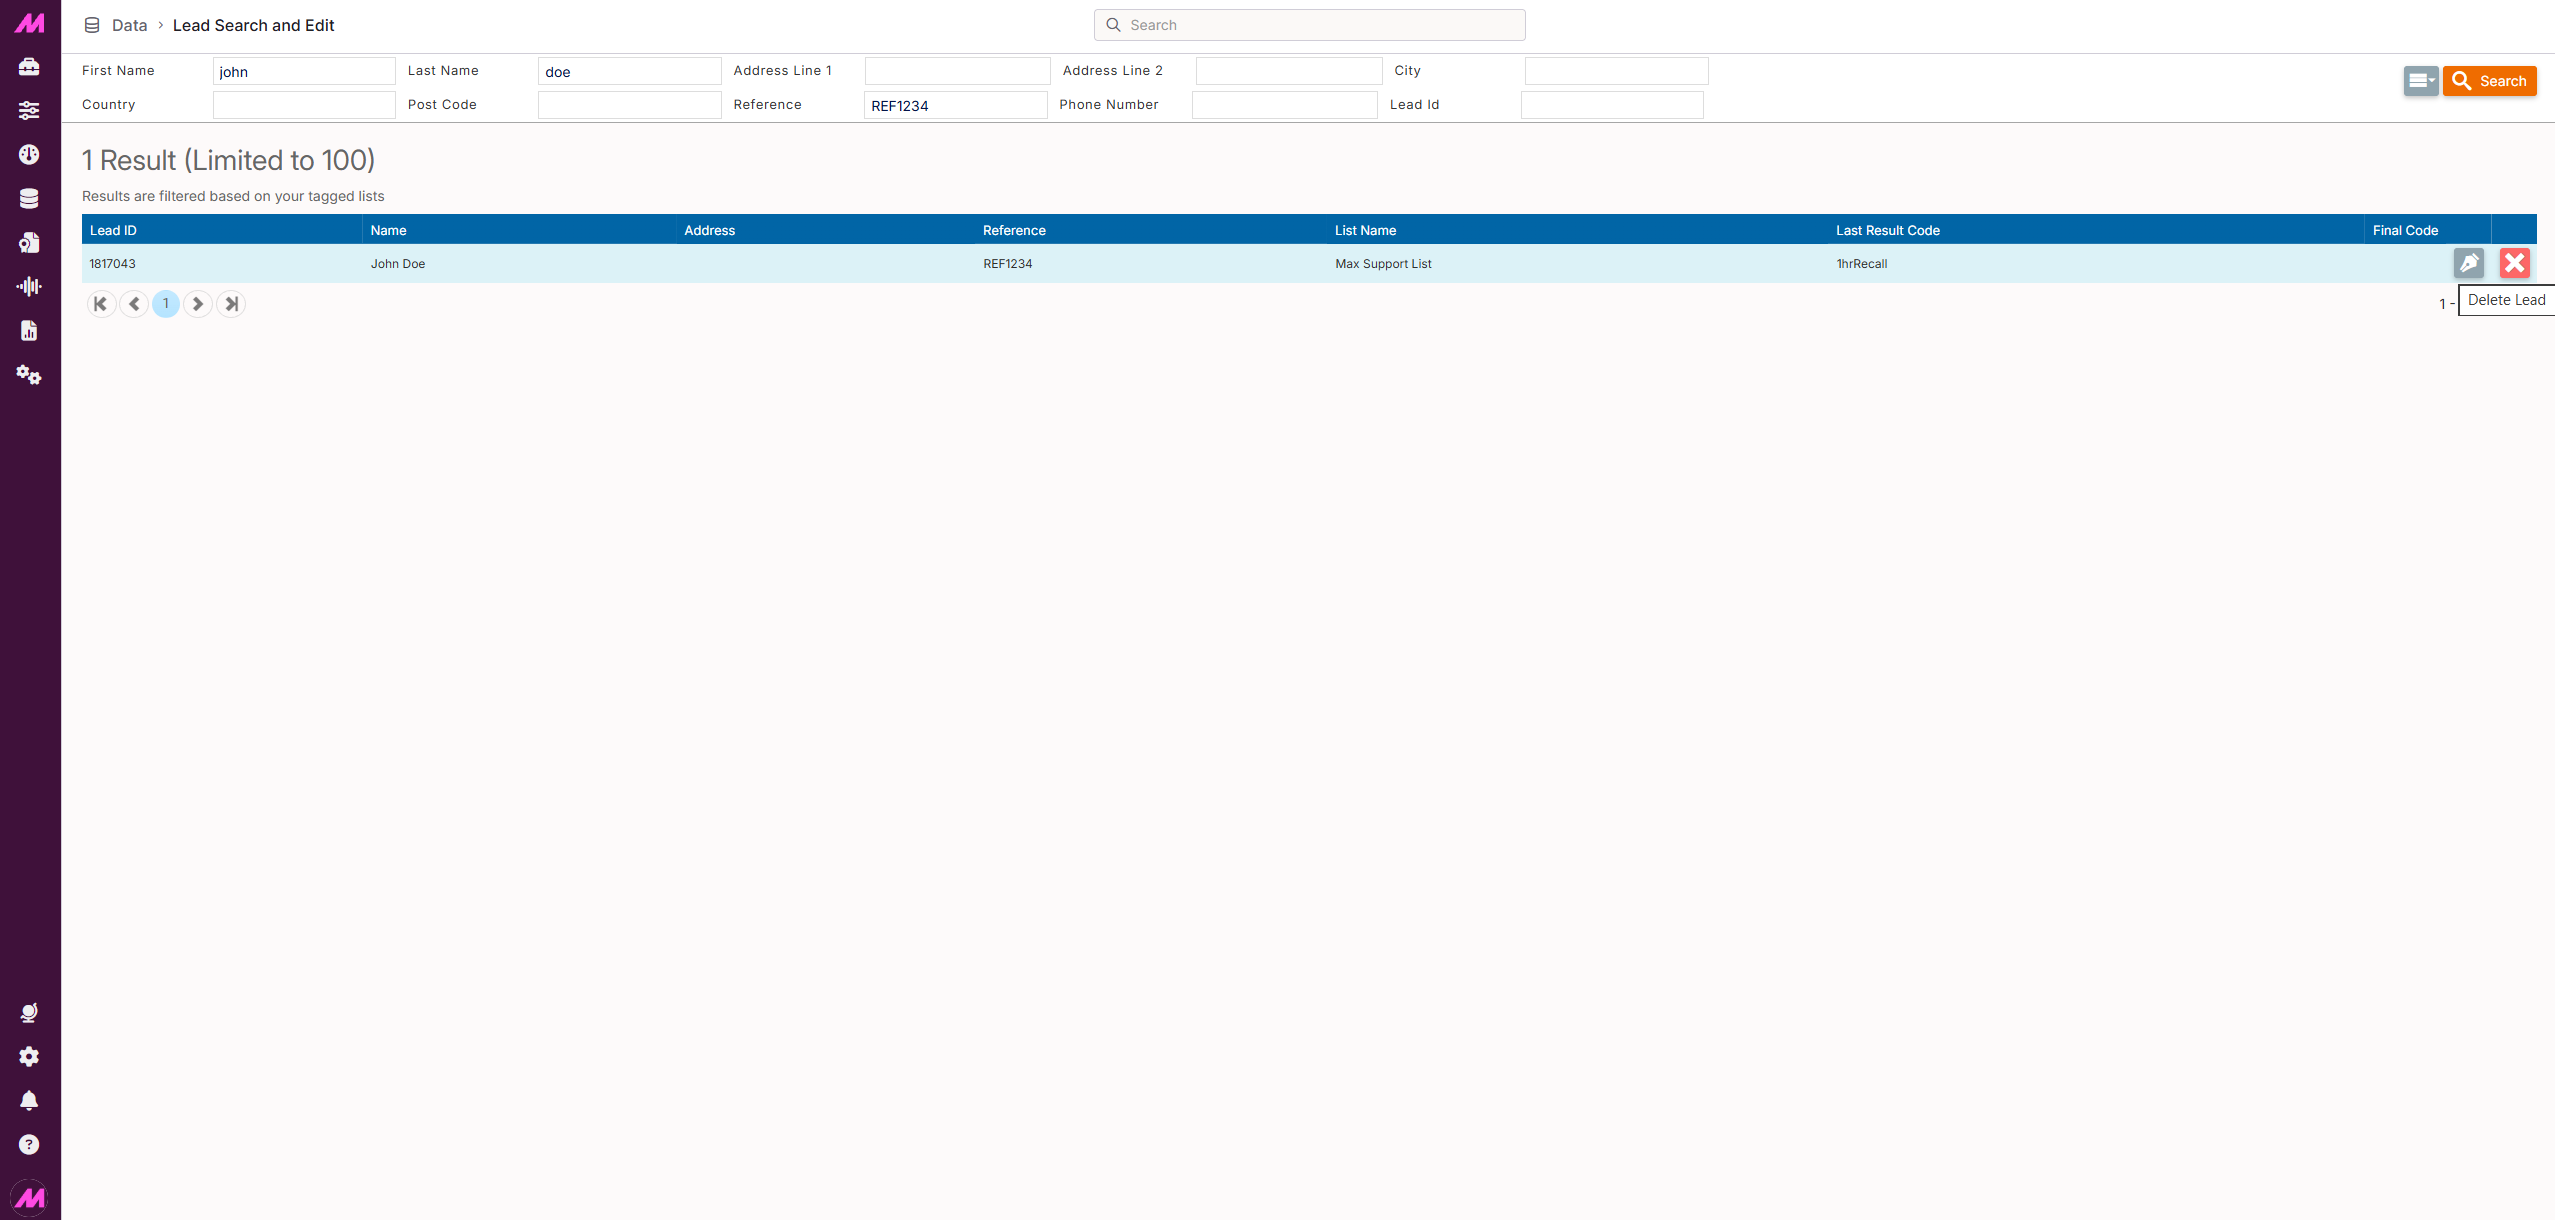The image size is (2555, 1220).
Task: Sort by Lead ID column header
Action: point(221,230)
